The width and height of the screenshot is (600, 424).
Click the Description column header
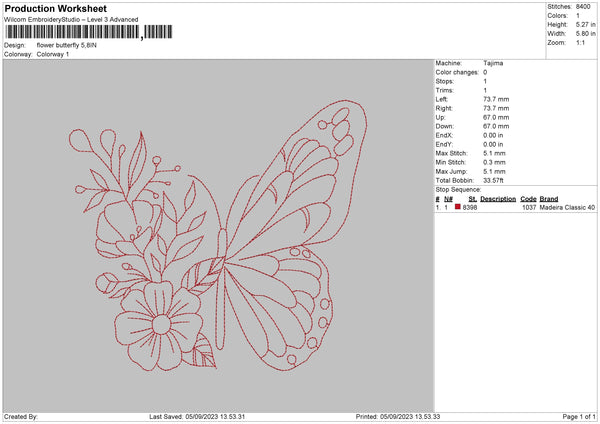coord(498,199)
